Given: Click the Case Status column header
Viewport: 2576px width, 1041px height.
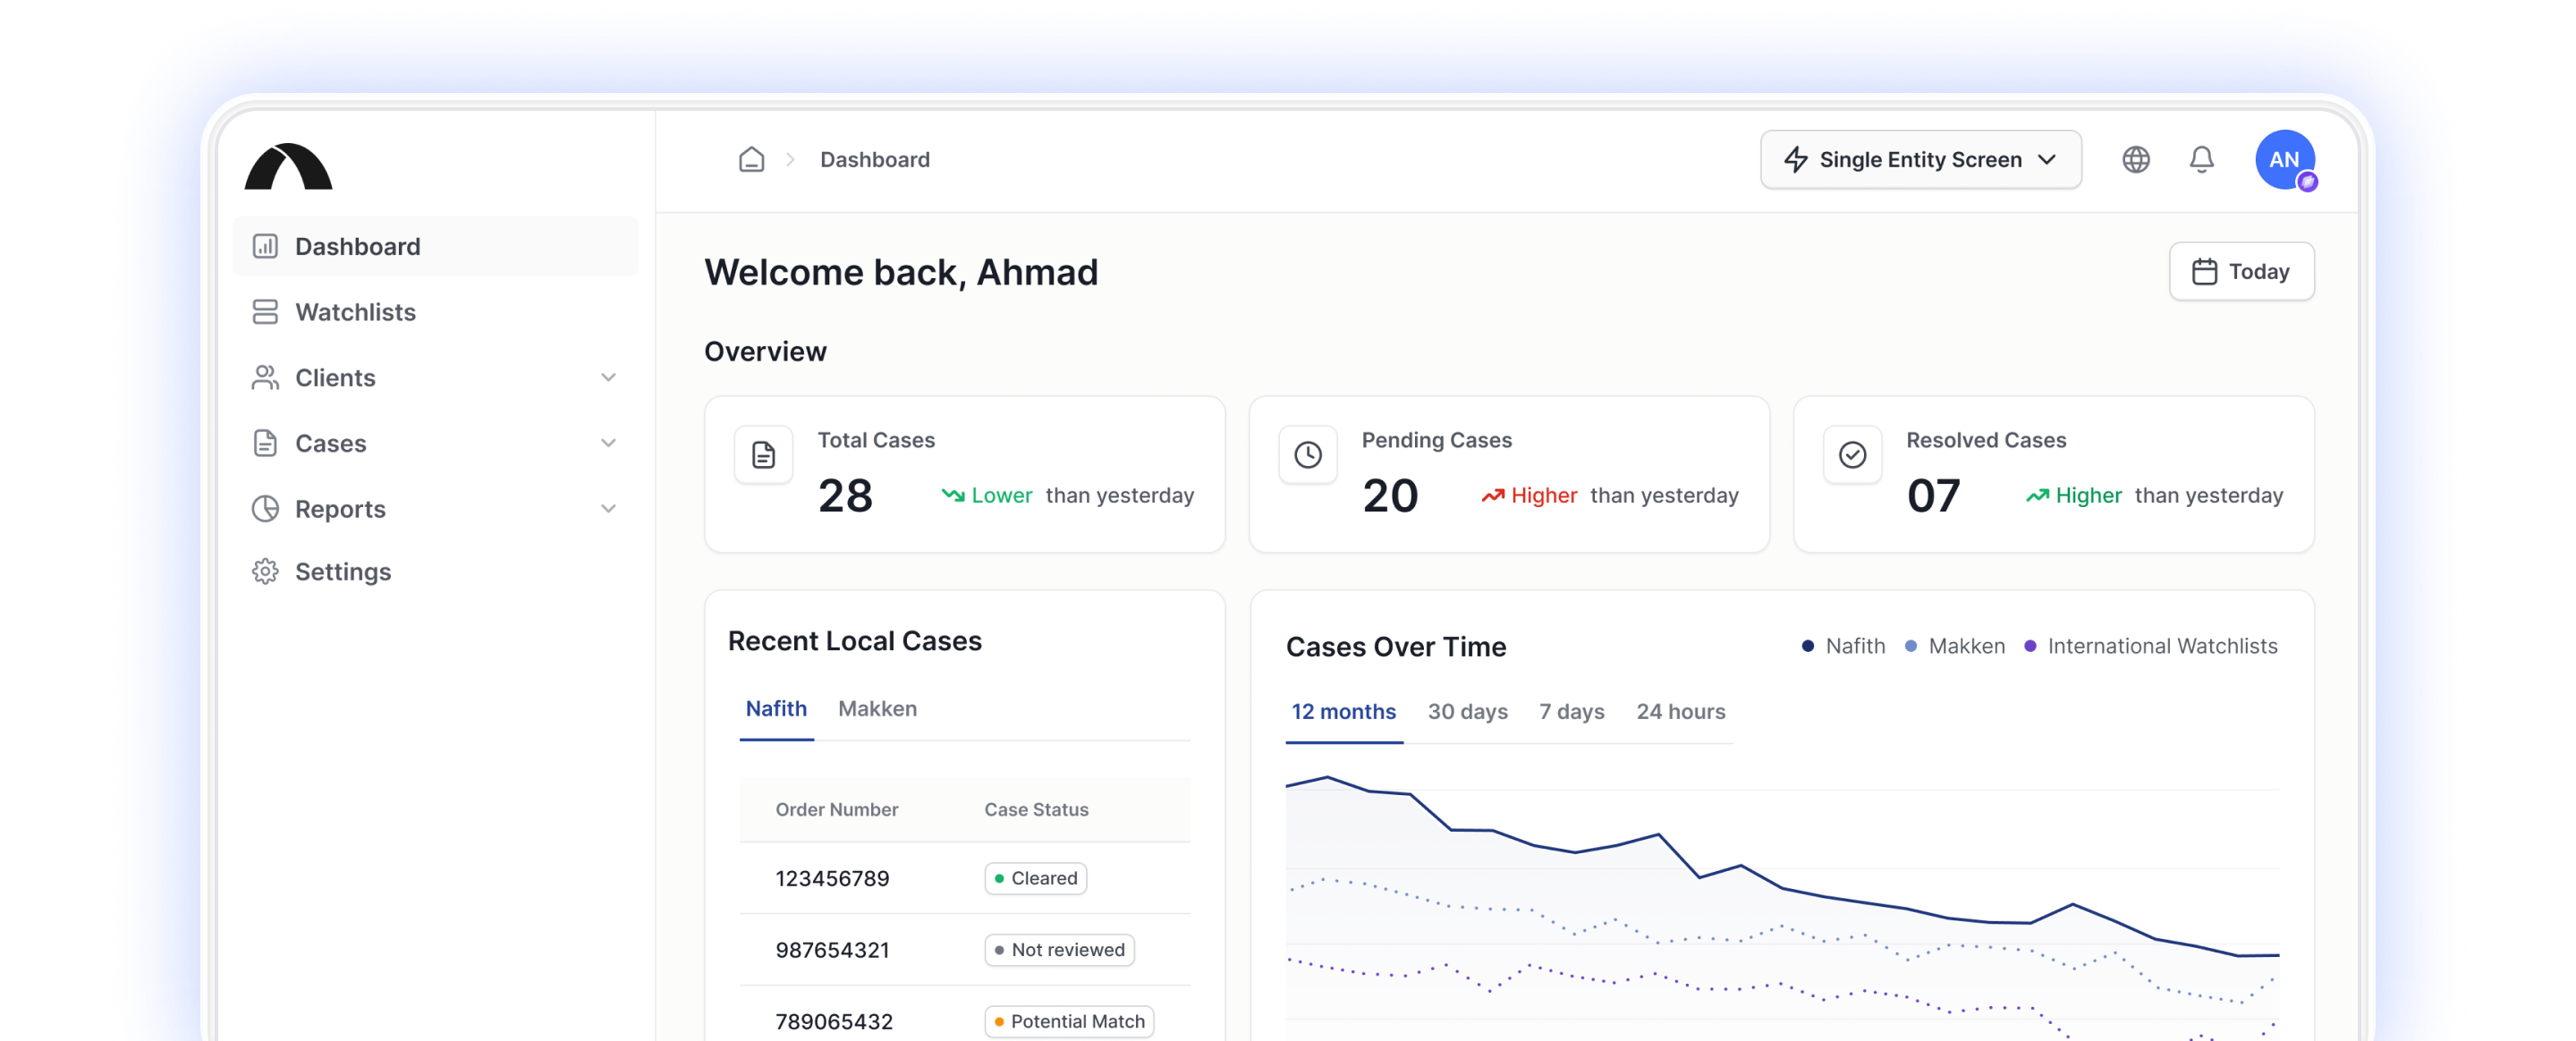Looking at the screenshot, I should (x=1036, y=809).
